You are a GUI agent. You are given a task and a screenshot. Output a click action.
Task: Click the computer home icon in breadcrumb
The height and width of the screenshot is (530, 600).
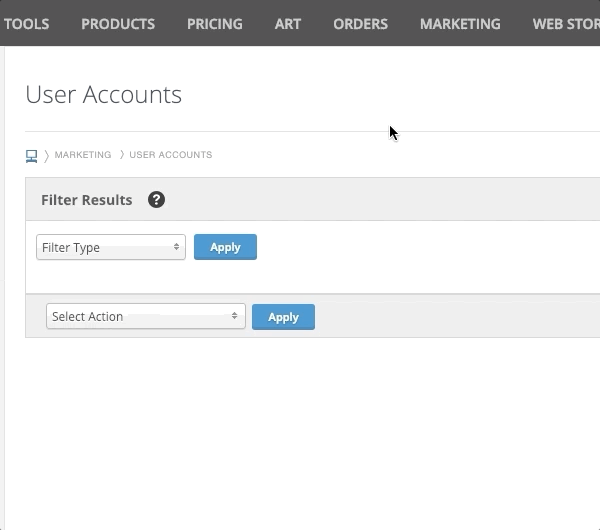click(31, 155)
